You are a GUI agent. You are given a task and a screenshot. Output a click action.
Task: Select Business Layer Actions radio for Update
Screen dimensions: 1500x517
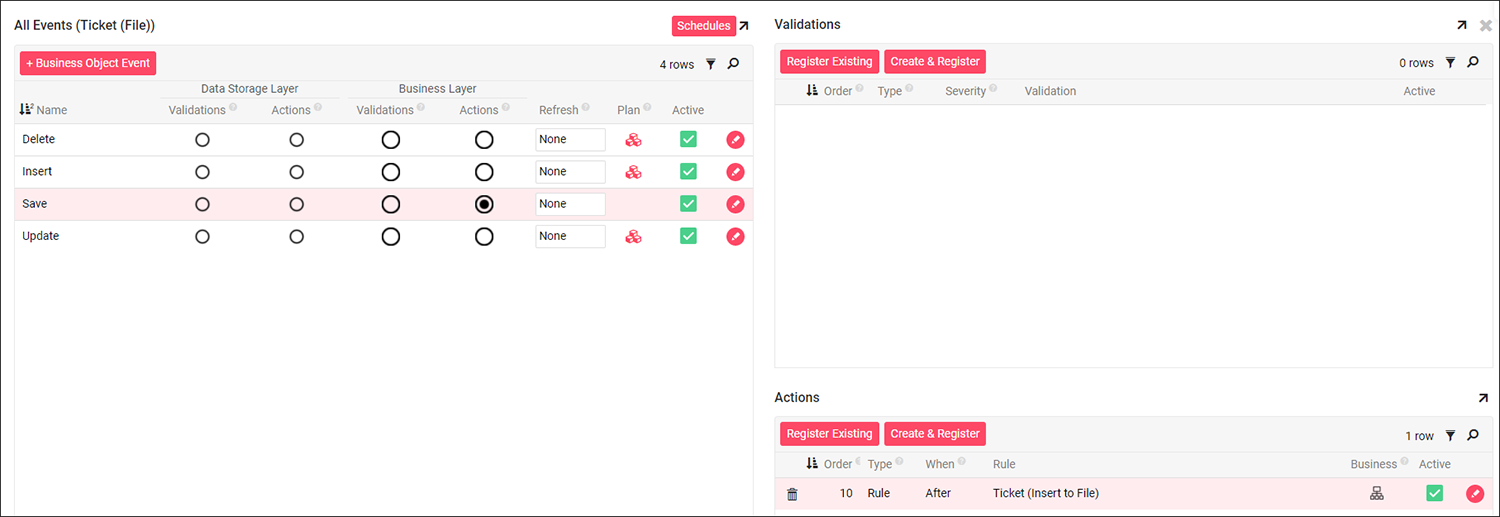[x=484, y=237]
